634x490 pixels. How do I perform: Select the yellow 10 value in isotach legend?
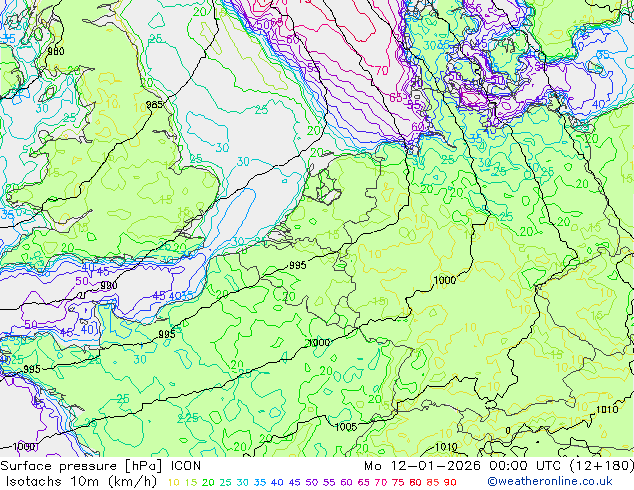[173, 482]
